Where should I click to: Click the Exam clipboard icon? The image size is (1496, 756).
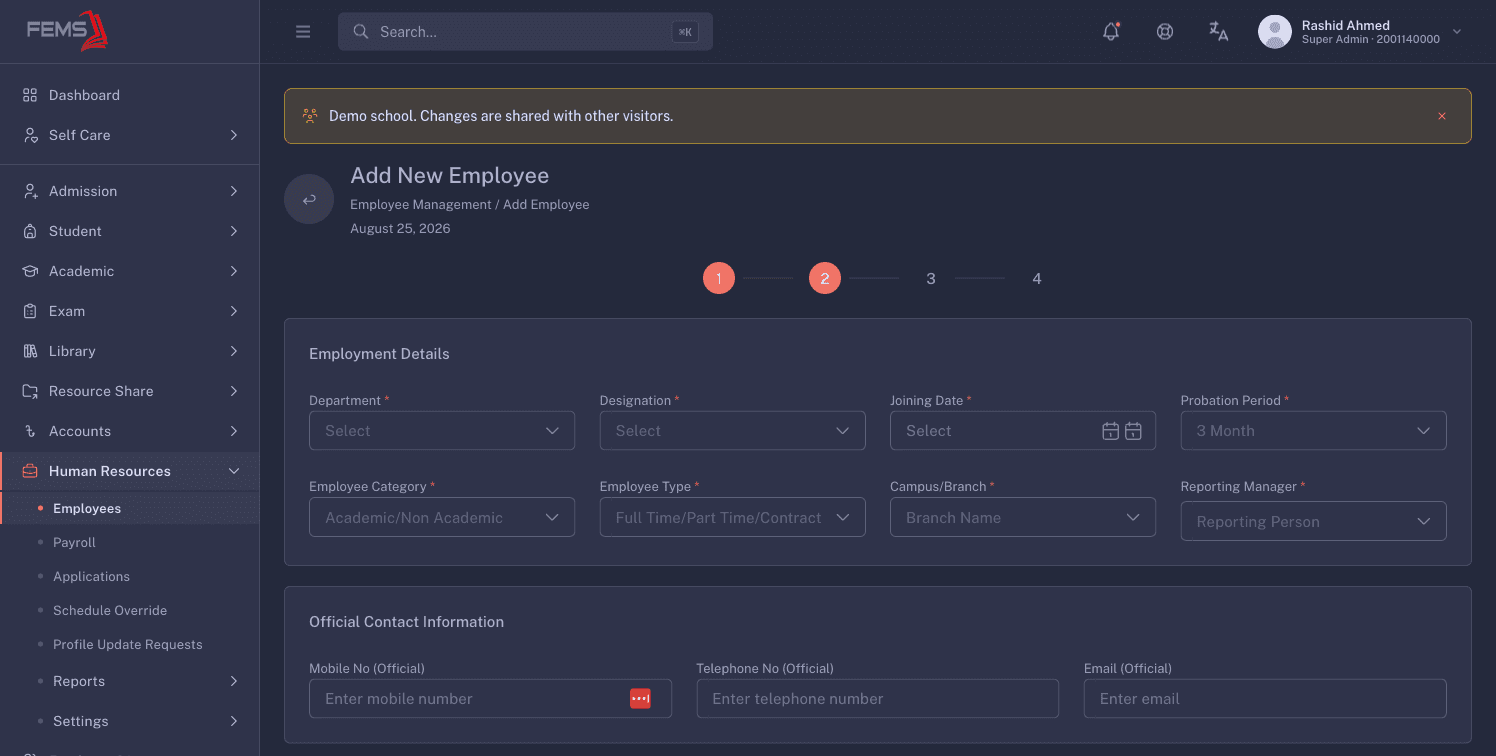[x=30, y=311]
